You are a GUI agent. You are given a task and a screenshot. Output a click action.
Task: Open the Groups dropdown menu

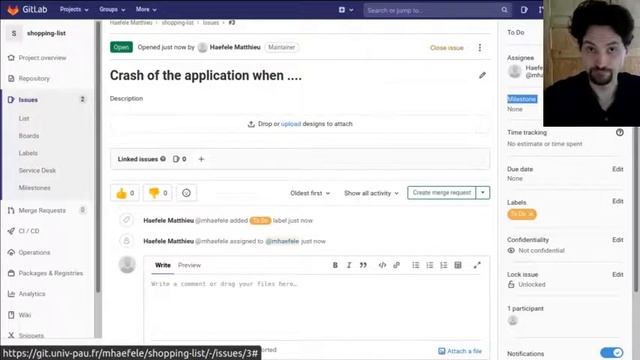click(x=112, y=9)
